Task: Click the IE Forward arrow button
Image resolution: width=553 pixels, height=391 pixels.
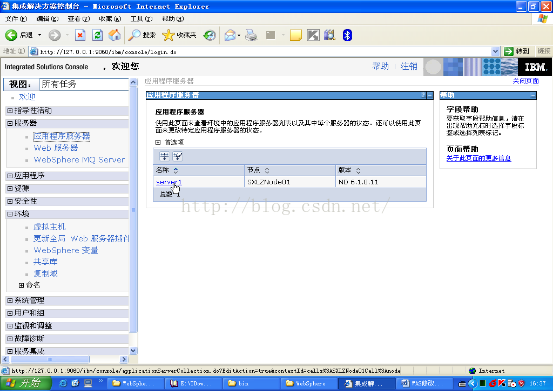Action: pyautogui.click(x=55, y=35)
